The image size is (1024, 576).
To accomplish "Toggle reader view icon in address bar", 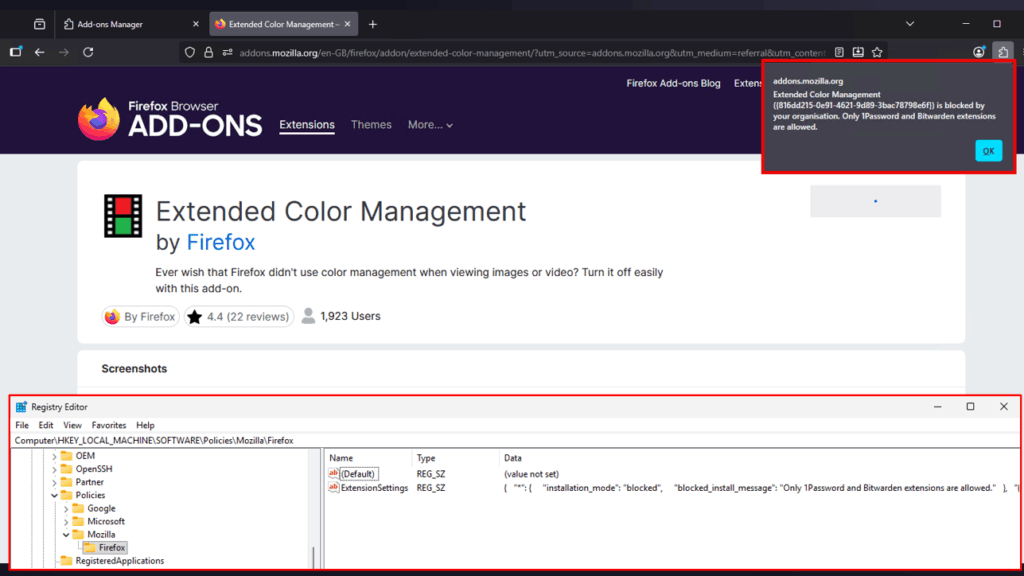I will click(840, 52).
